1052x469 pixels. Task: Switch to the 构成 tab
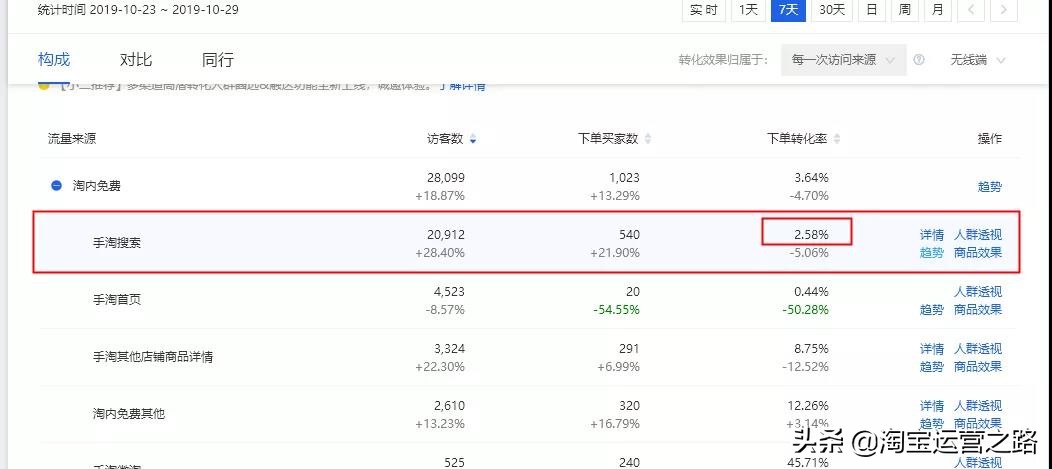coord(54,60)
